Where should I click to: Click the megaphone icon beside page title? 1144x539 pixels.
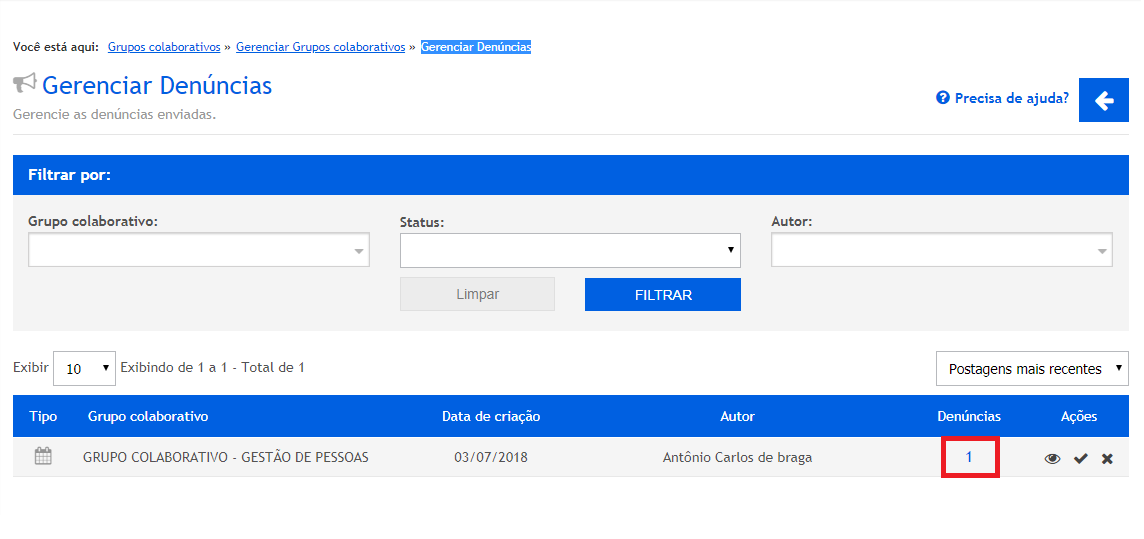pos(25,84)
